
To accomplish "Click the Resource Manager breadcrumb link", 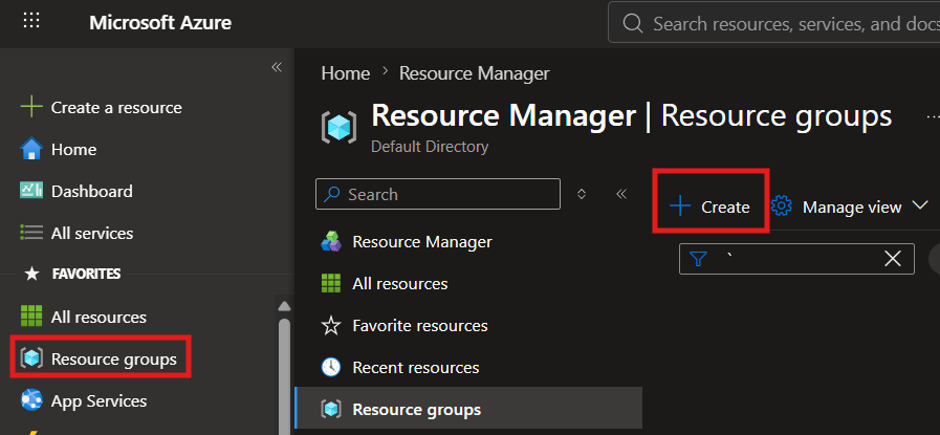I will pyautogui.click(x=474, y=74).
